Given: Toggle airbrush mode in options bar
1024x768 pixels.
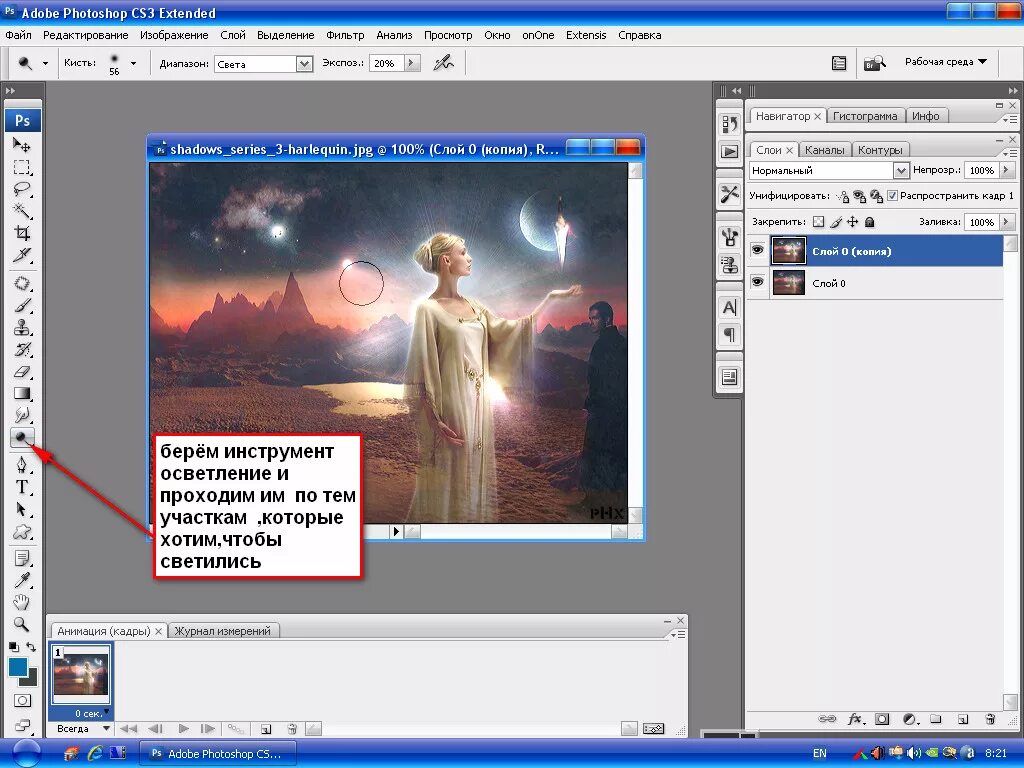Looking at the screenshot, I should tap(444, 63).
